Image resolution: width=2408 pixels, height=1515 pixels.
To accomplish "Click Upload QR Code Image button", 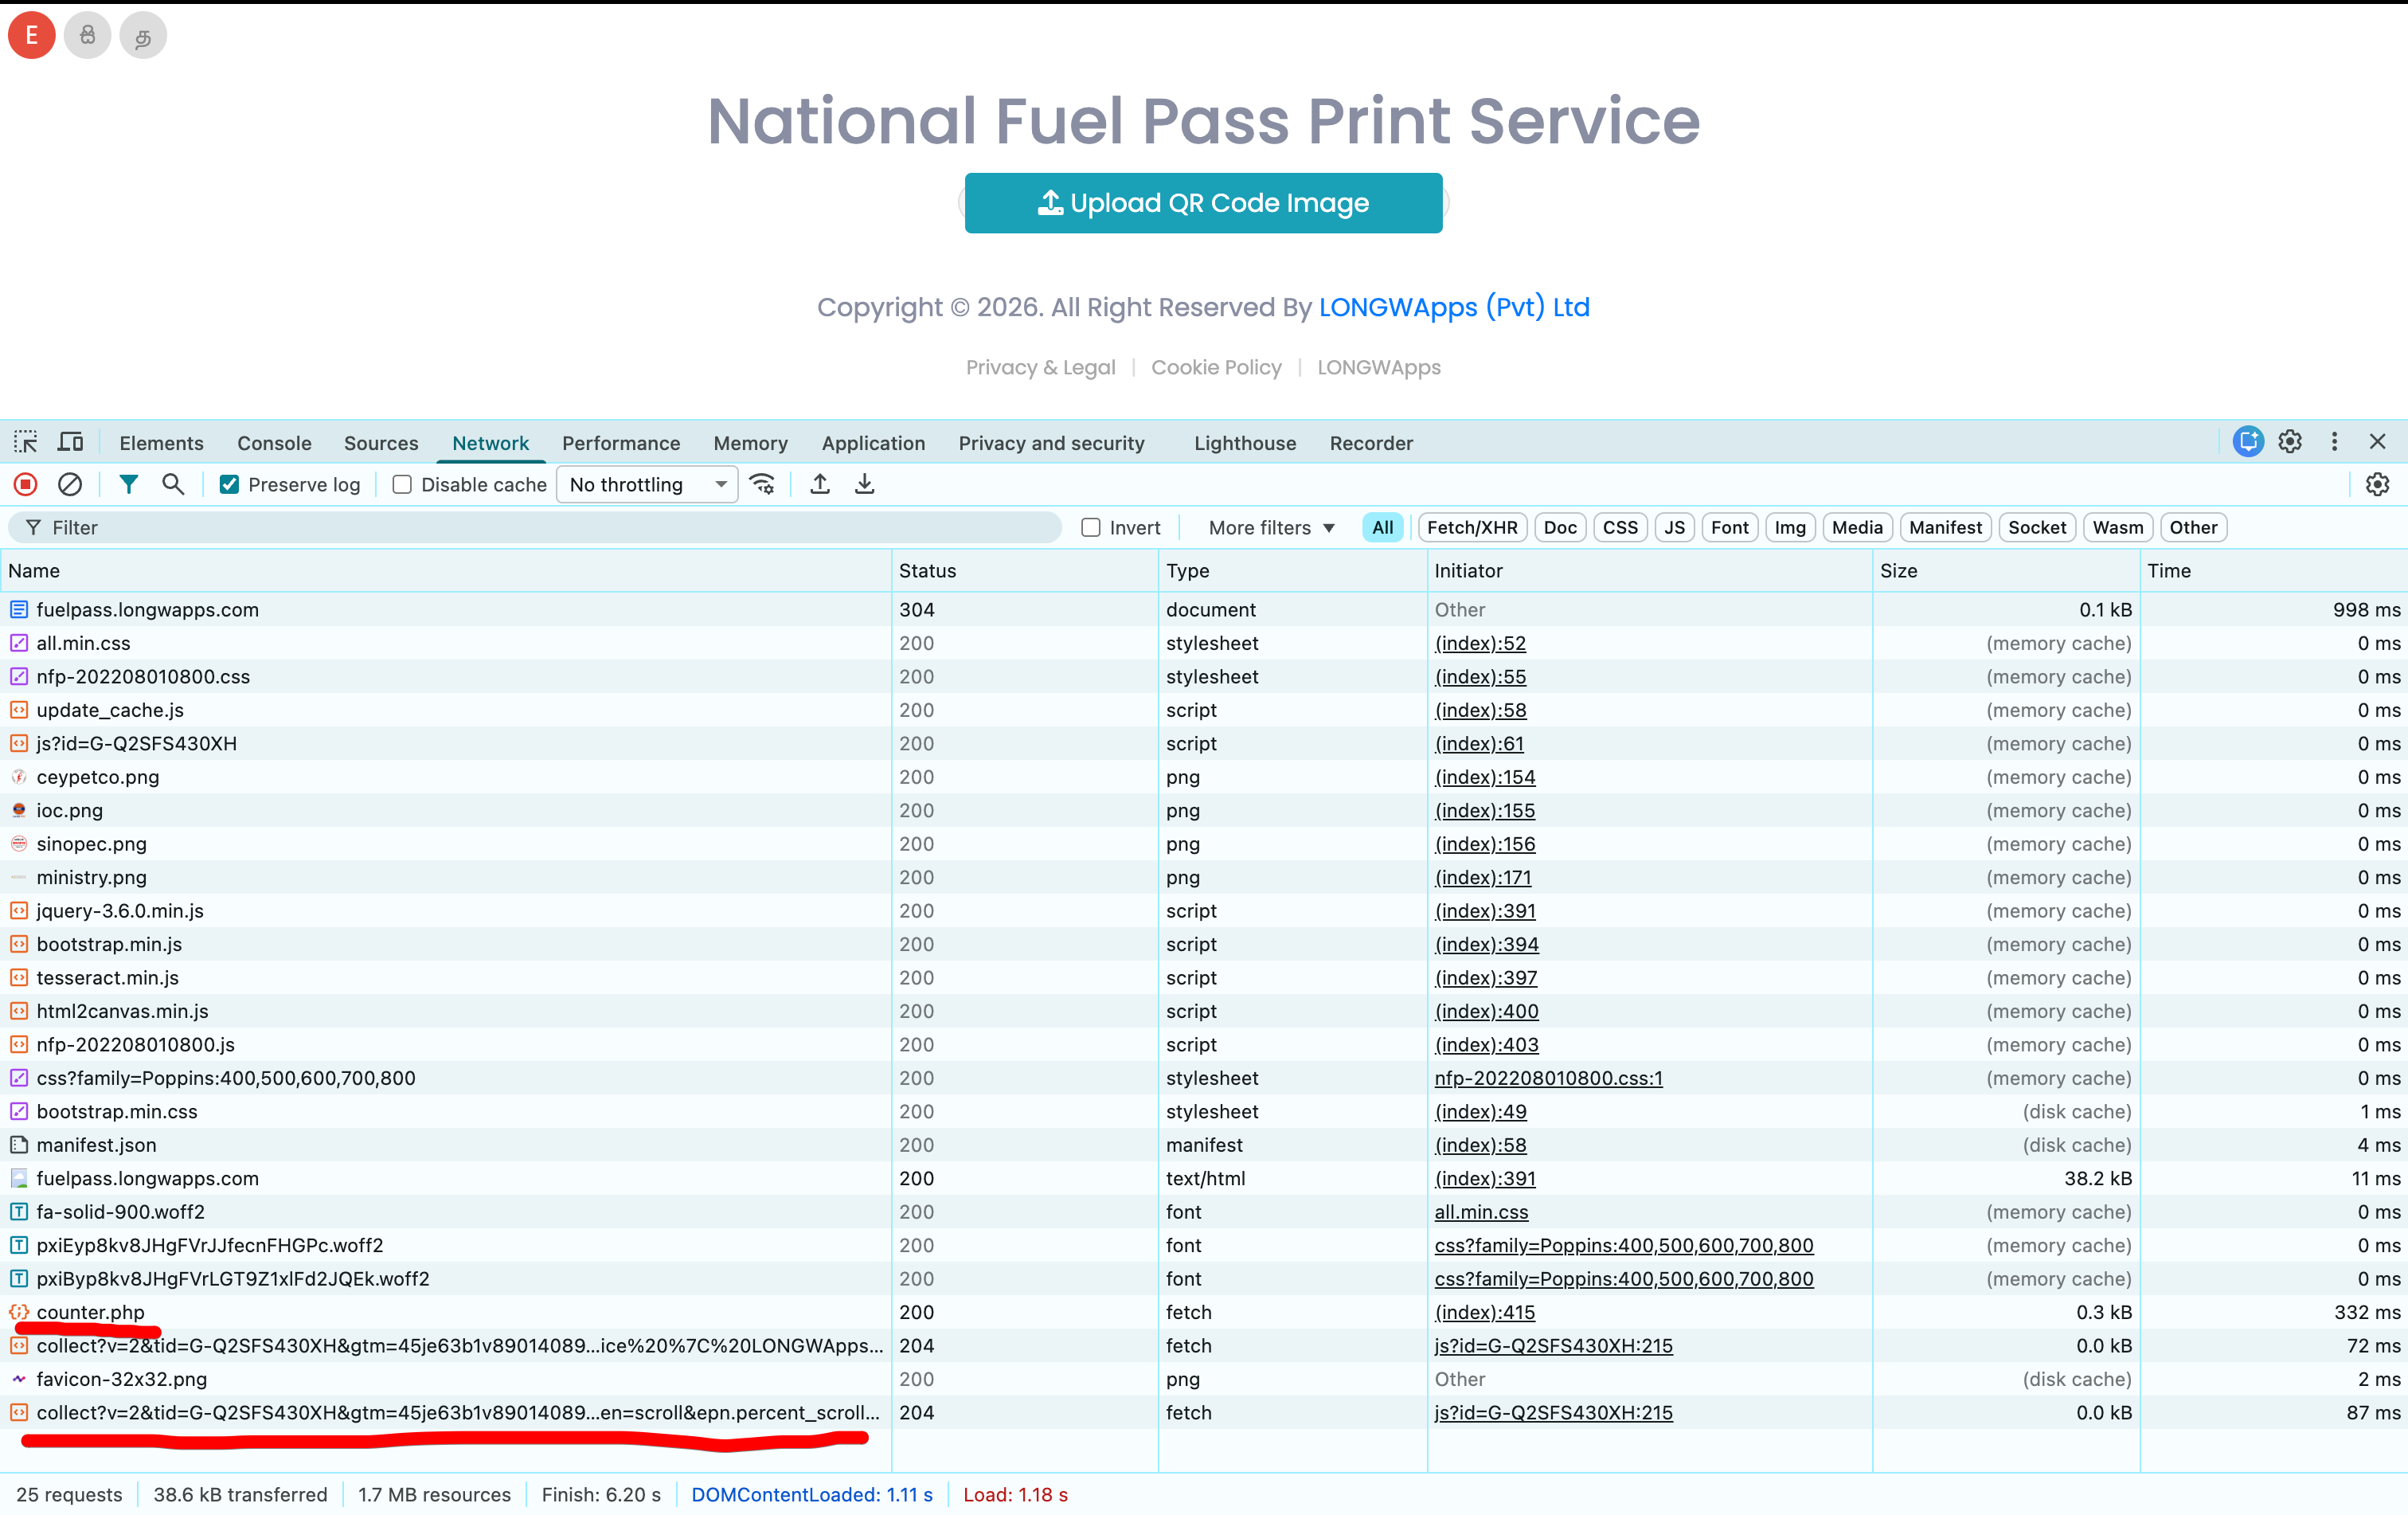I will [1203, 203].
